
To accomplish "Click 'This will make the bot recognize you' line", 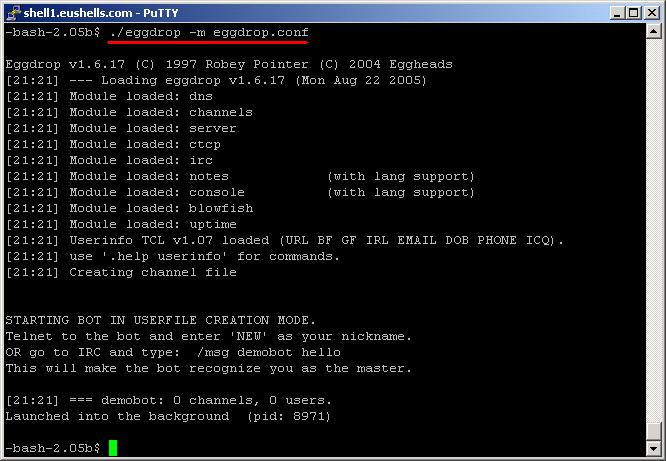I will pos(209,368).
